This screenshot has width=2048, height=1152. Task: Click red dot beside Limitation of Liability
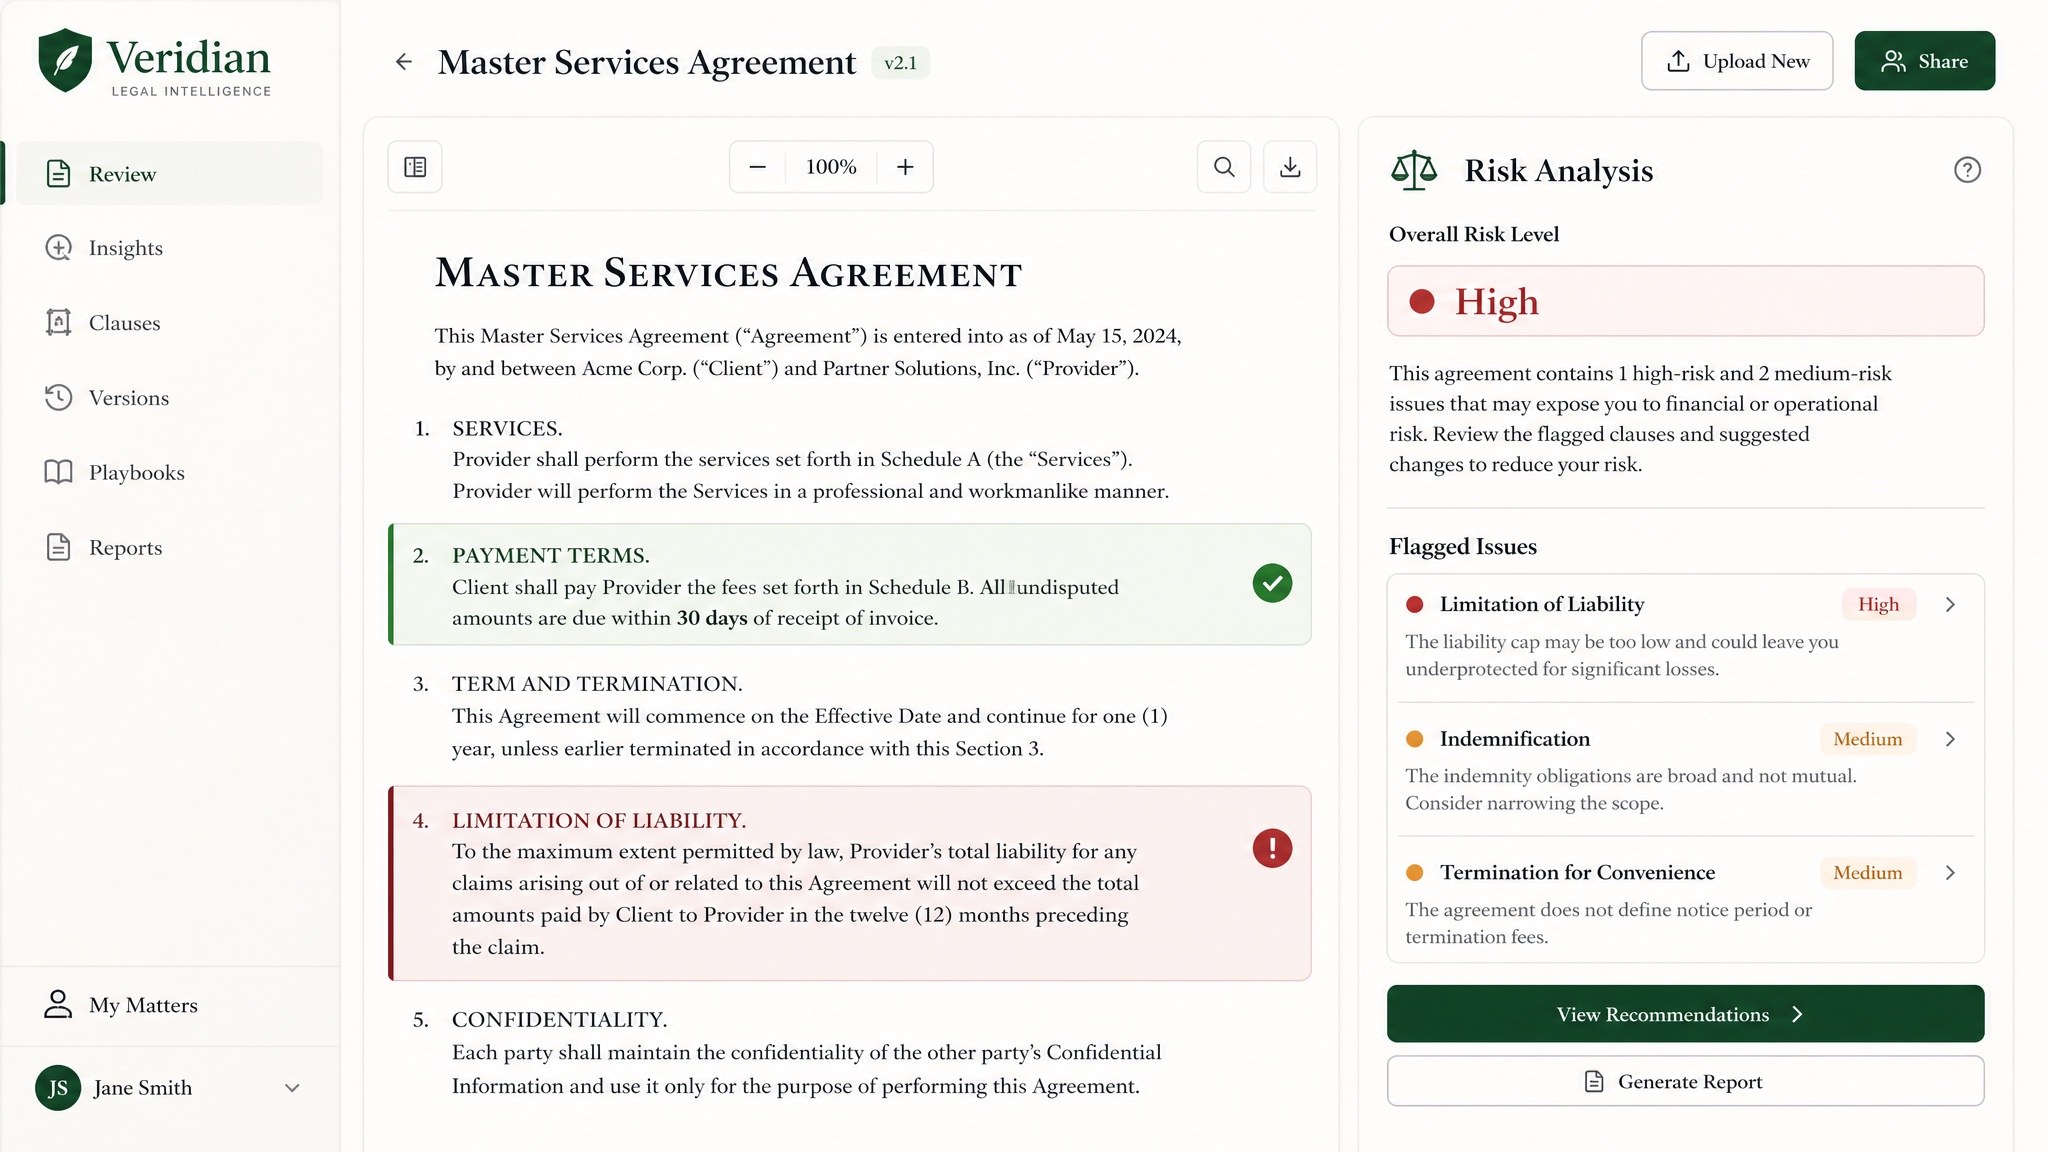tap(1414, 605)
